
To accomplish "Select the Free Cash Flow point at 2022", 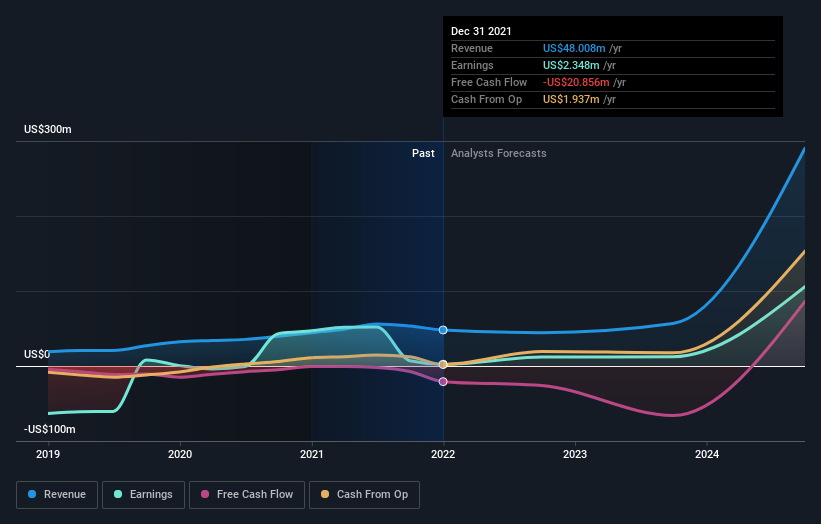I will pyautogui.click(x=443, y=382).
